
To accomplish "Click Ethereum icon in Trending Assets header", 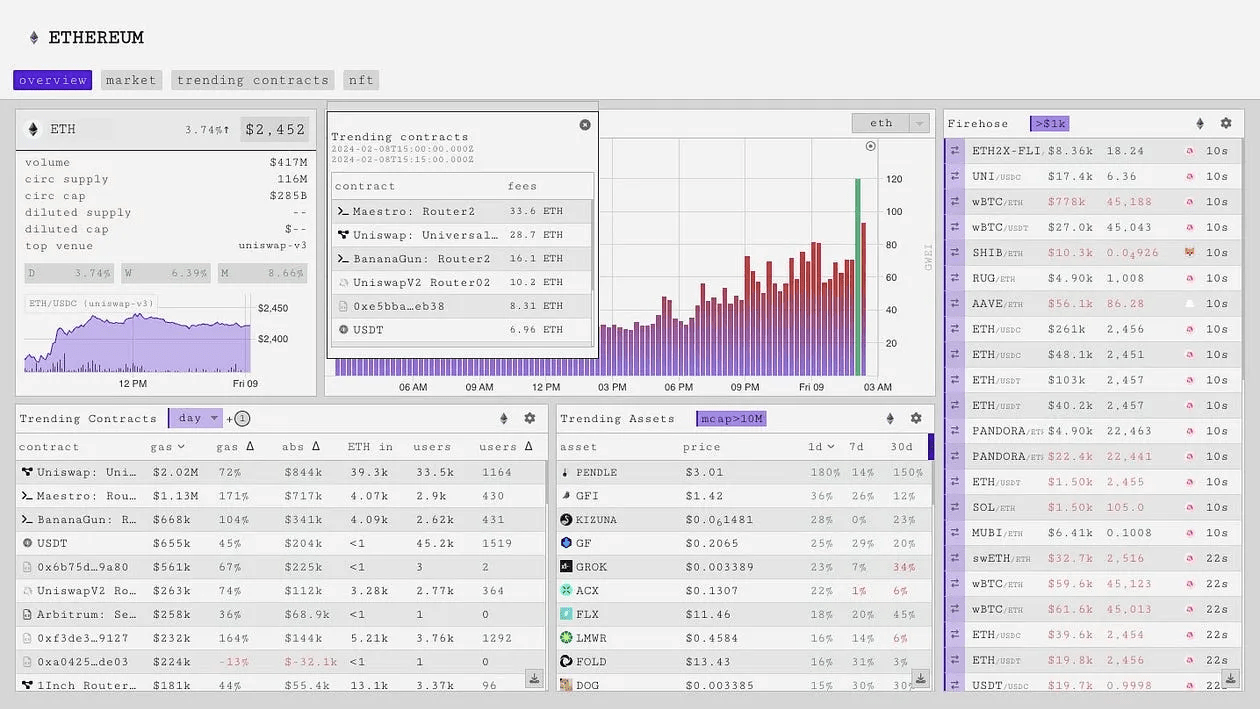I will click(x=890, y=418).
